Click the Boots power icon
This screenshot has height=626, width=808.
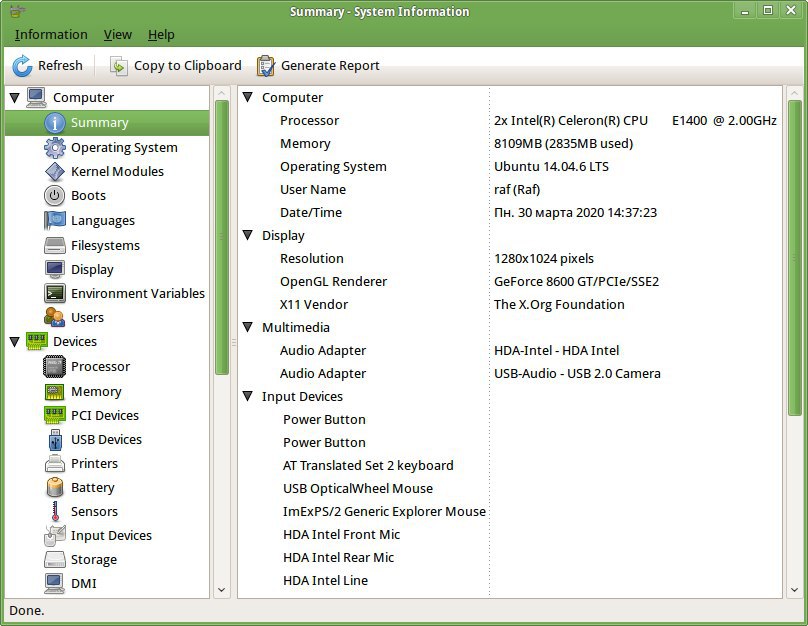click(x=55, y=196)
